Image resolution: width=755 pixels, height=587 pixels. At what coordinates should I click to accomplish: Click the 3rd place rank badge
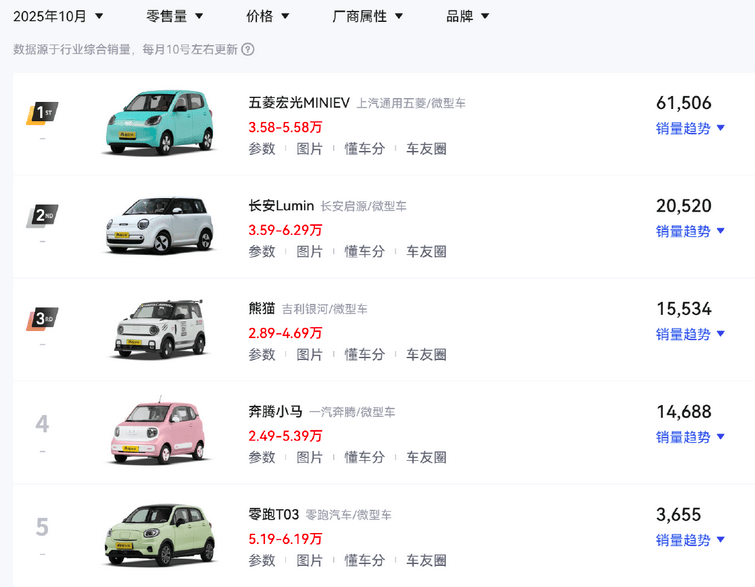[x=42, y=319]
